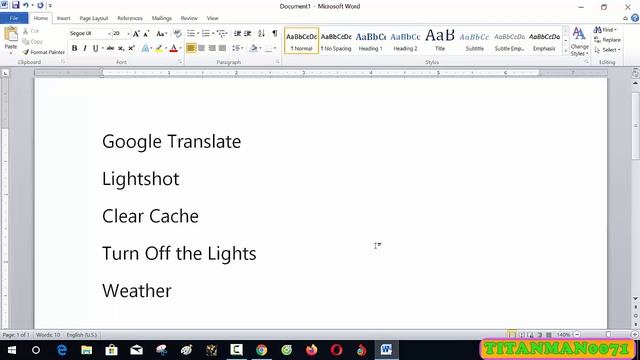Toggle bold formatting
Image resolution: width=640 pixels, height=360 pixels.
[x=74, y=48]
